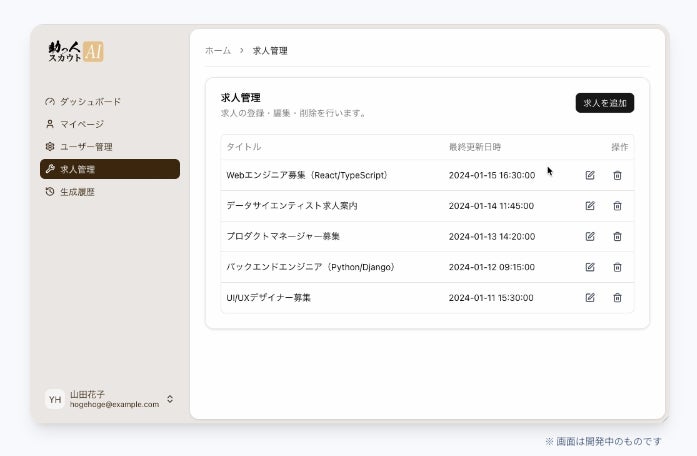Image resolution: width=697 pixels, height=456 pixels.
Task: Click the タイトル column header
Action: click(244, 147)
